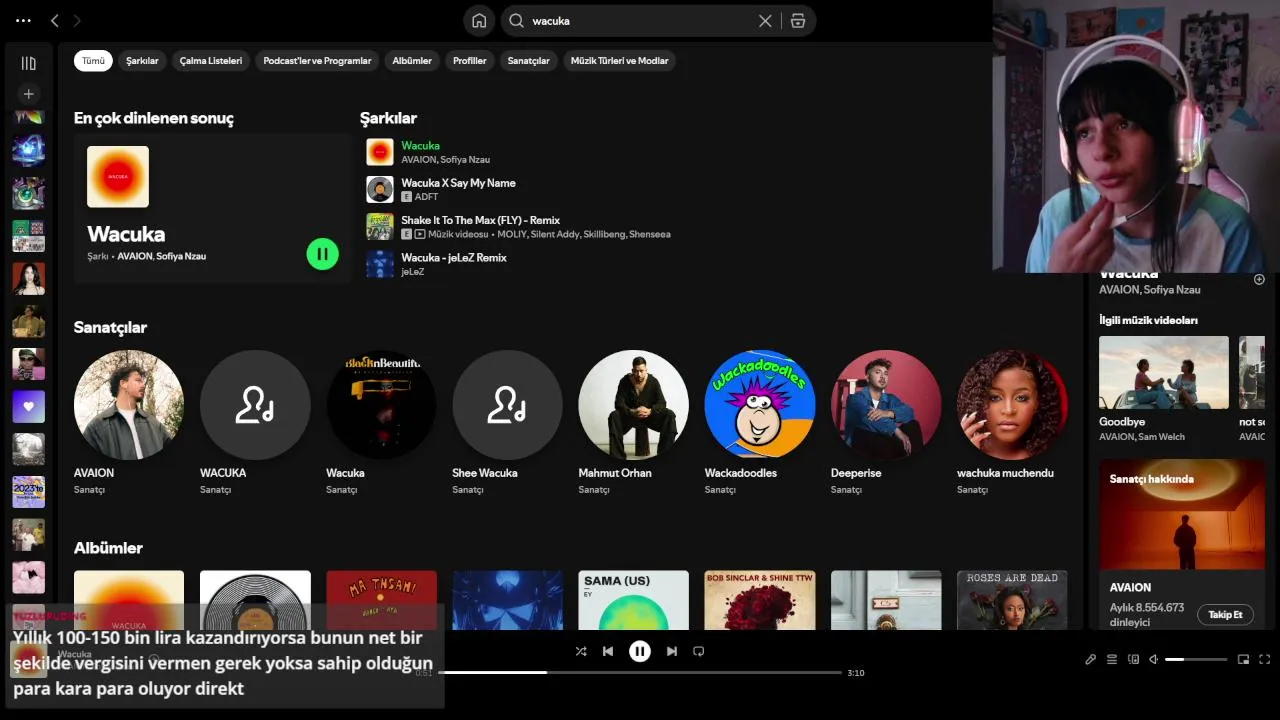The height and width of the screenshot is (720, 1280).
Task: Select the Tümü filter chip
Action: click(x=93, y=61)
